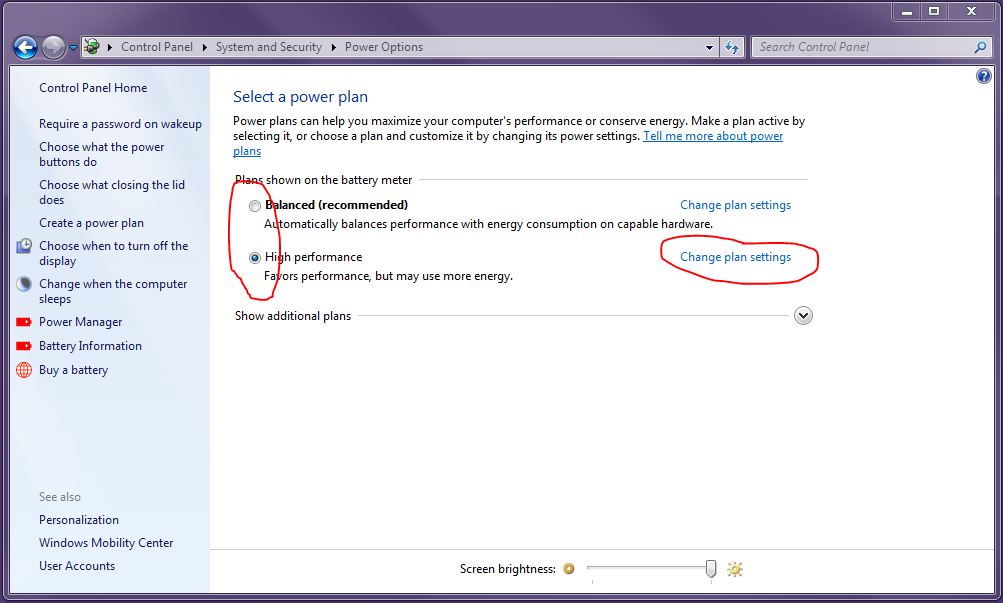This screenshot has height=603, width=1003.
Task: Open the address bar history dropdown
Action: click(709, 47)
